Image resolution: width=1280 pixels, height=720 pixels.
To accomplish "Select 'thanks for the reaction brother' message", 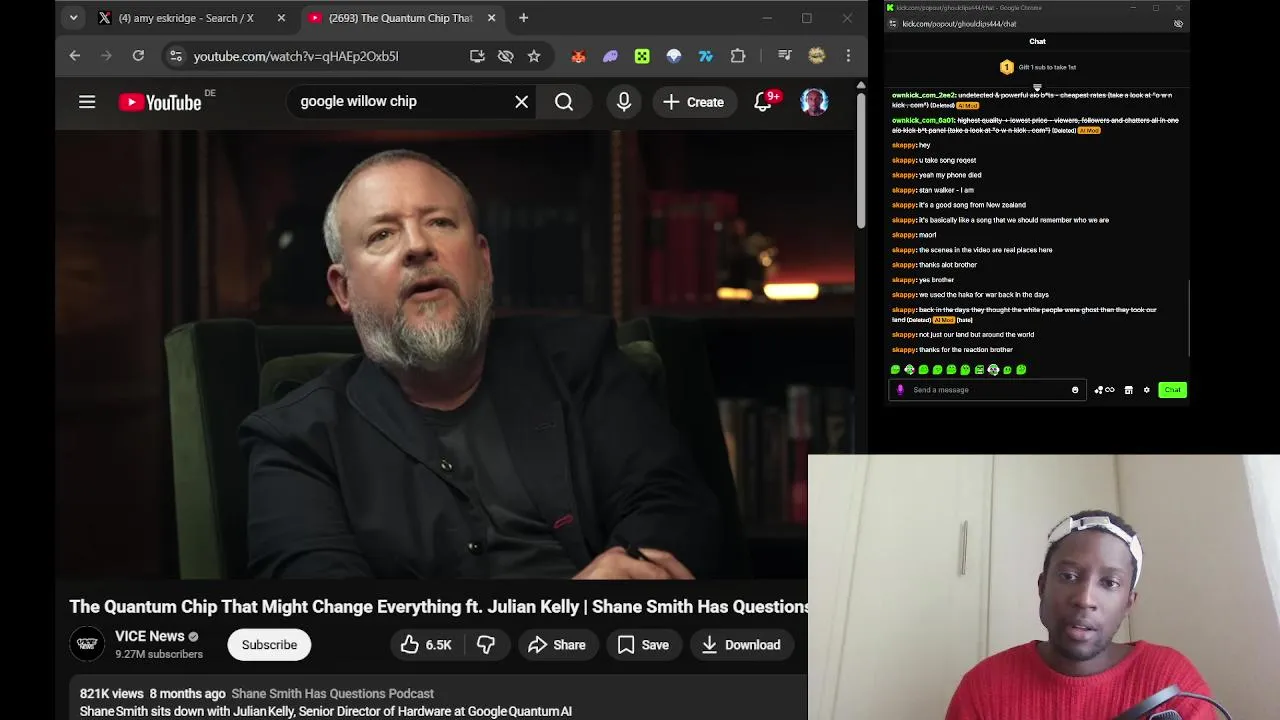I will point(966,350).
